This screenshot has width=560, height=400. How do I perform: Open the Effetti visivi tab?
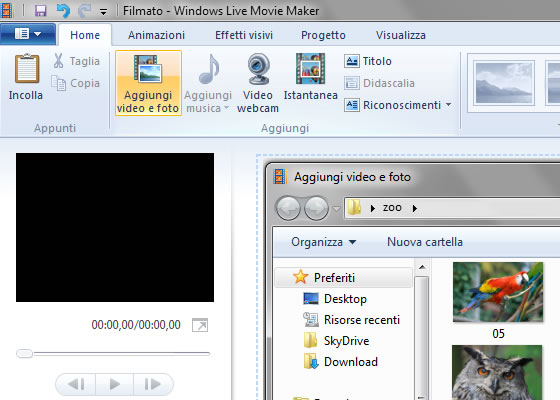click(x=244, y=35)
